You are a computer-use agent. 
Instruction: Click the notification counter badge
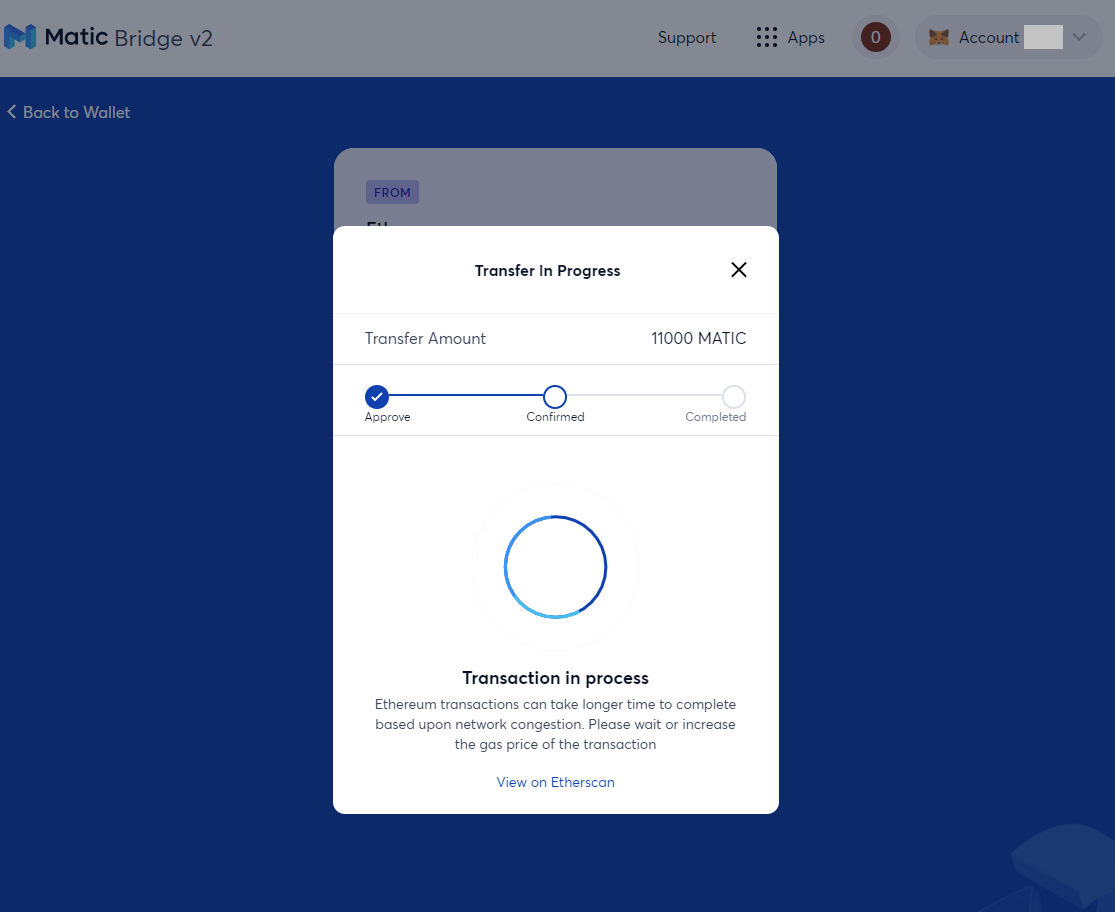click(x=875, y=37)
